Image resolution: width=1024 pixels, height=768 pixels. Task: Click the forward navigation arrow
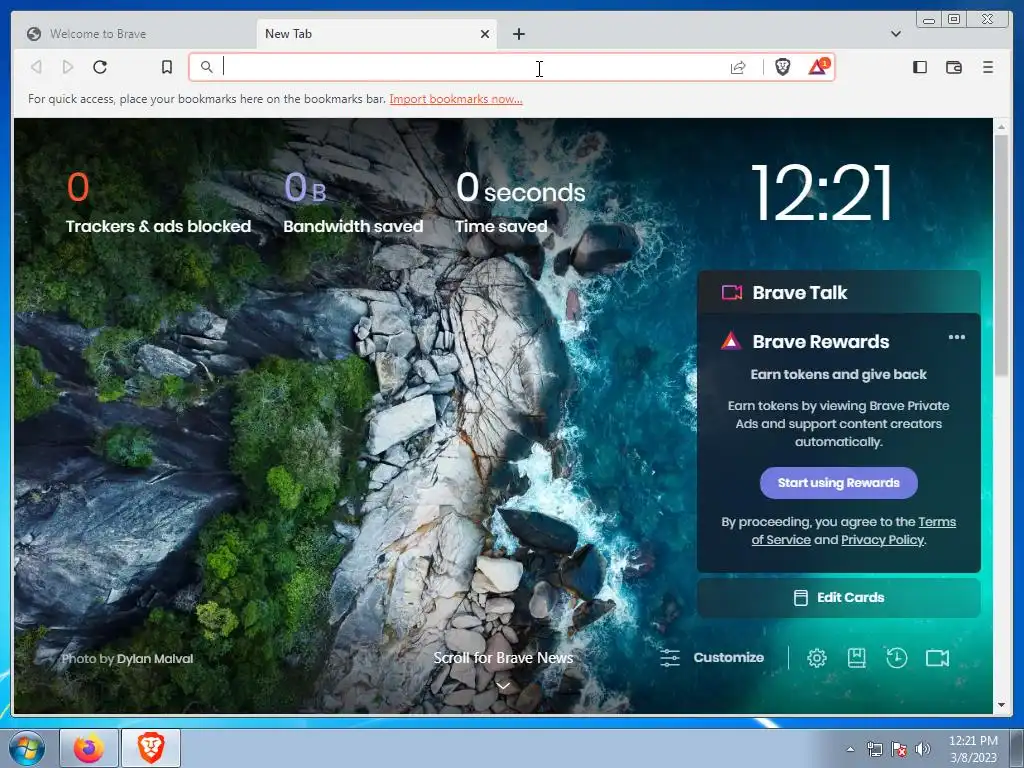68,67
